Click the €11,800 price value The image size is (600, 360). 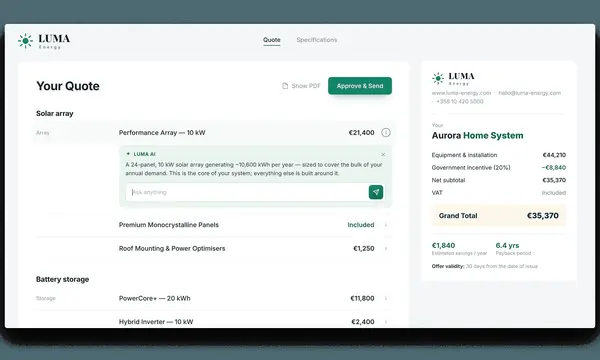tap(362, 298)
